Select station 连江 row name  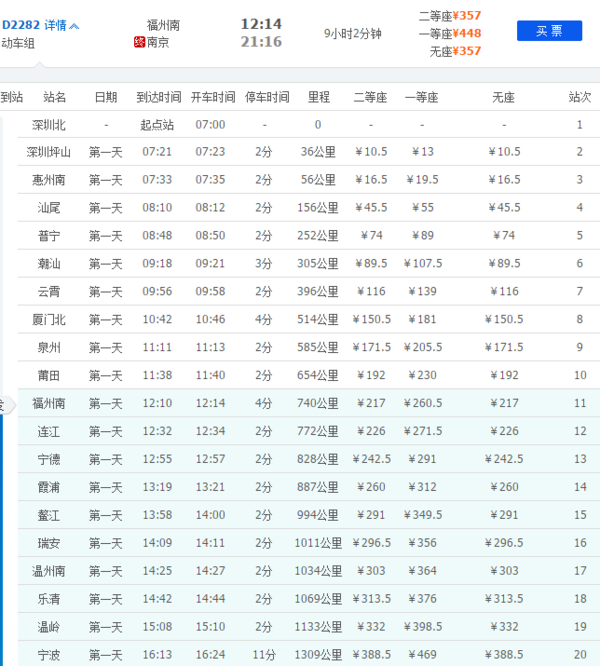(48, 432)
